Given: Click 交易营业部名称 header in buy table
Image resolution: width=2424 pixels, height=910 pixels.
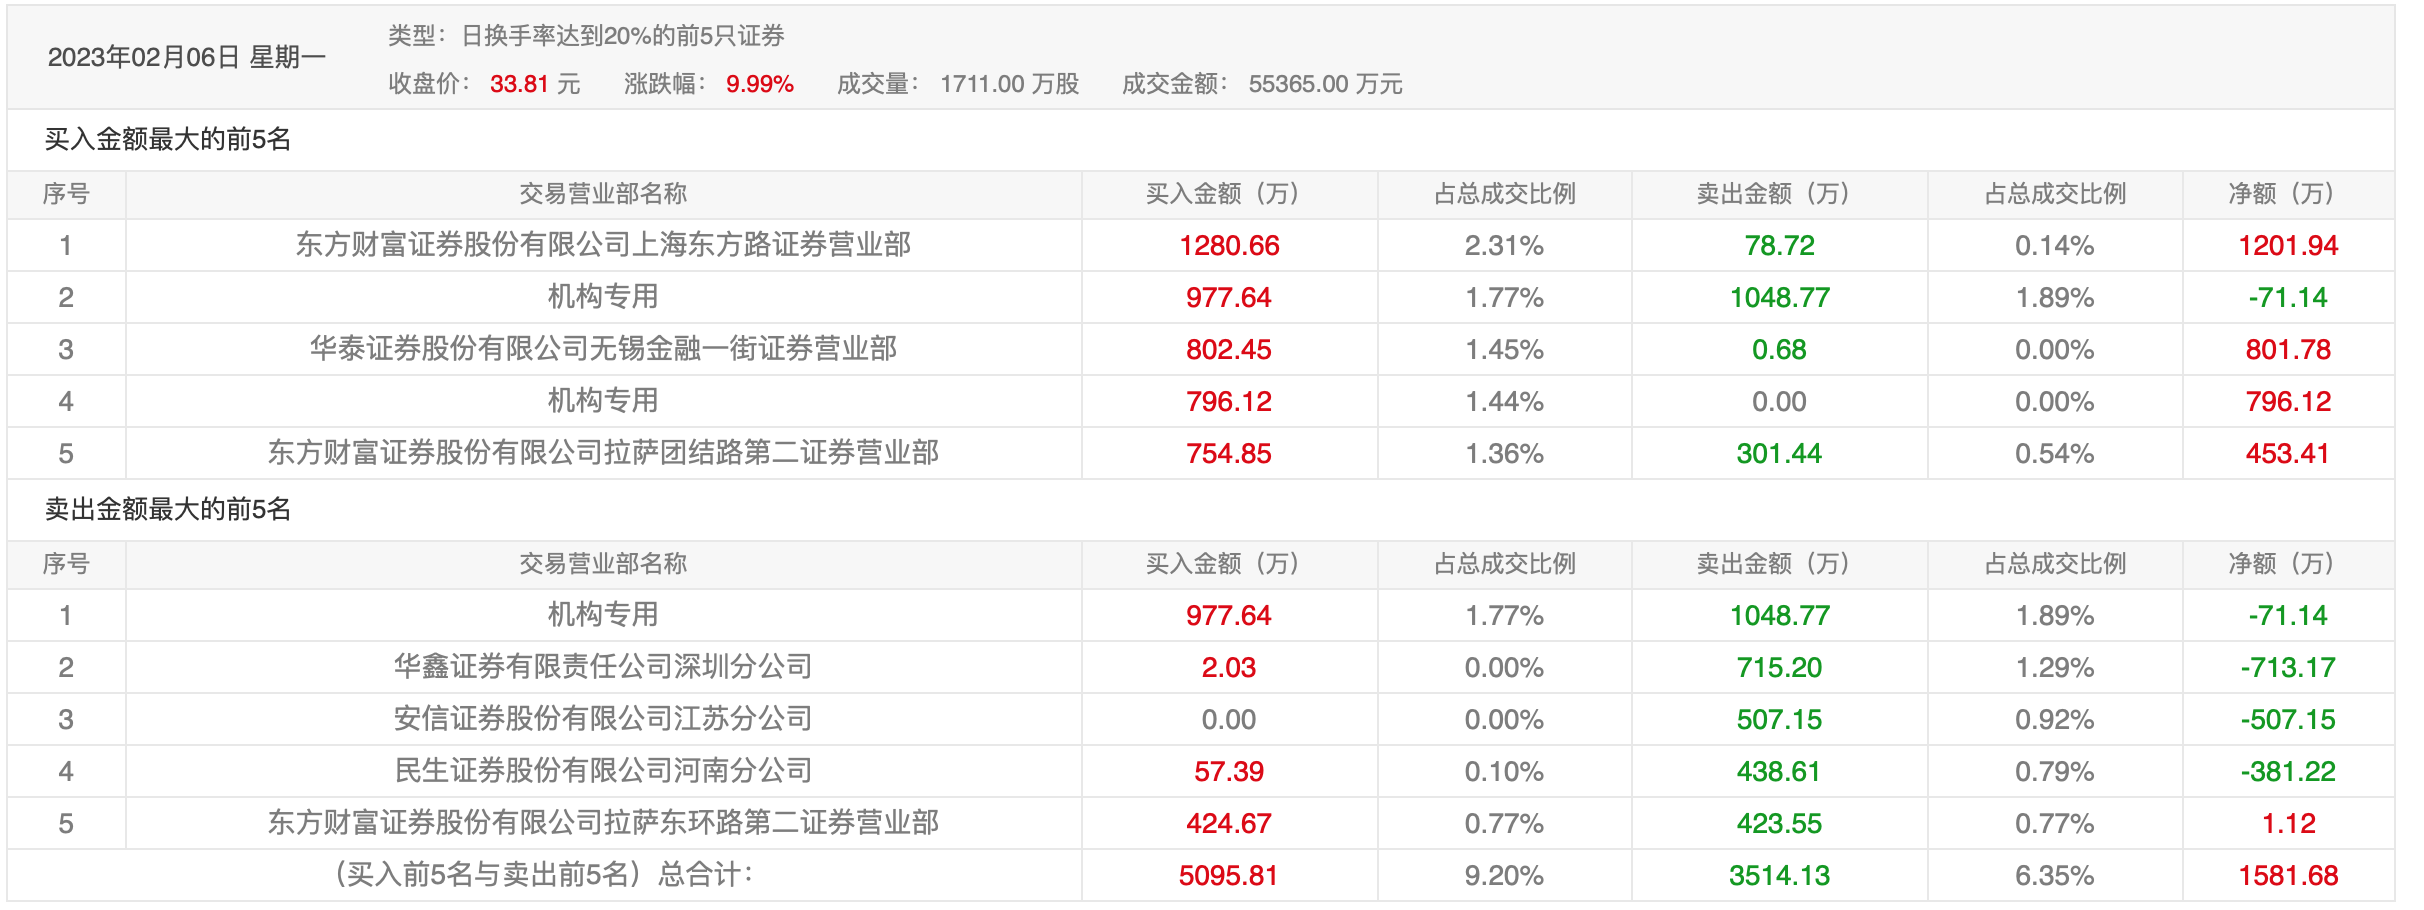Looking at the screenshot, I should [603, 194].
